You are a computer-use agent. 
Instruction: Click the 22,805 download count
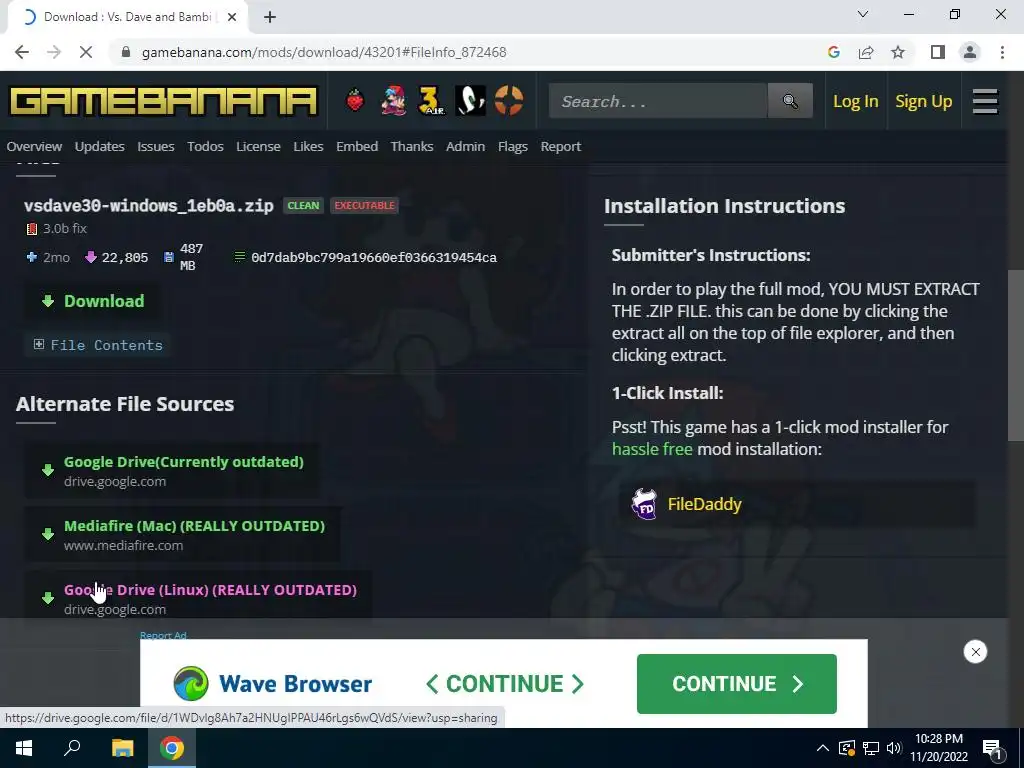(125, 258)
